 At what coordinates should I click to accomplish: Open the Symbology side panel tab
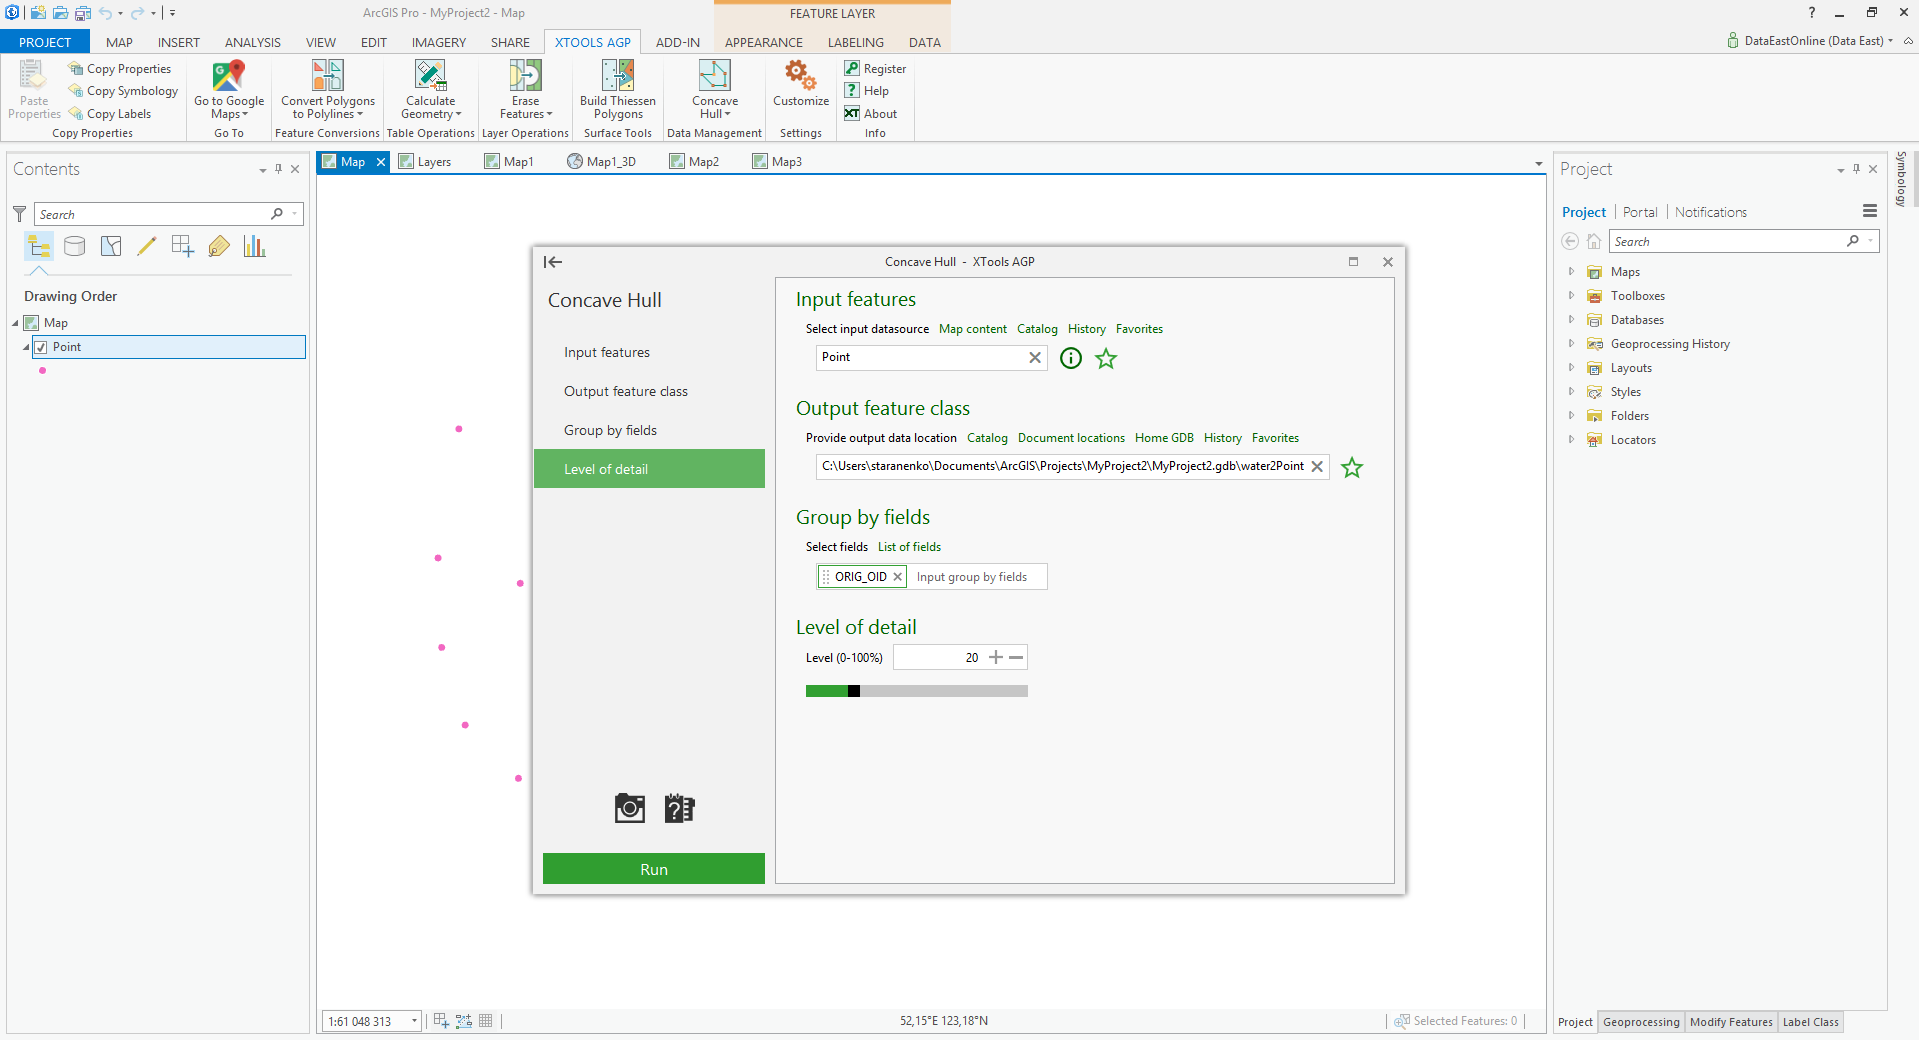point(1902,178)
